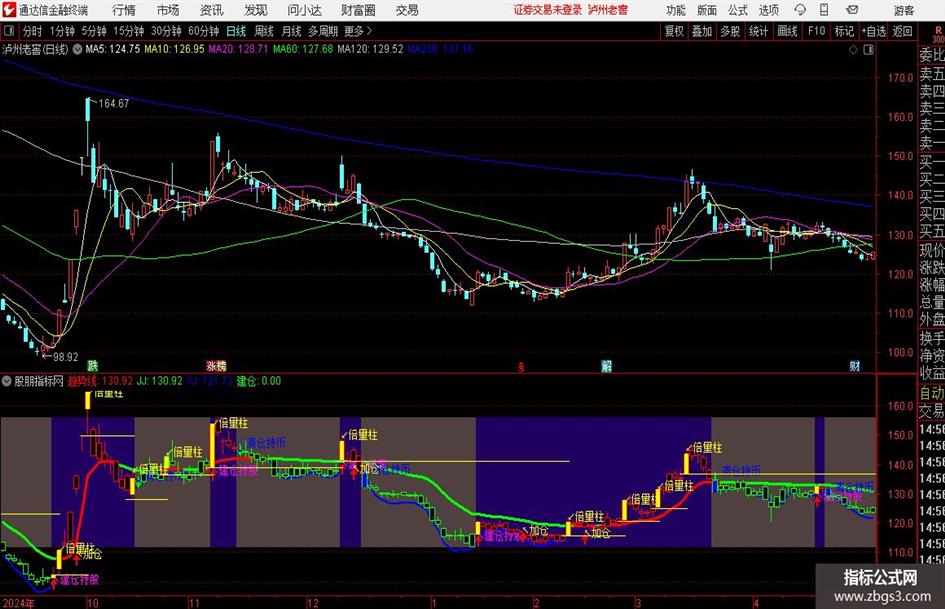The width and height of the screenshot is (945, 609).
Task: Switch to 1分钟 period
Action: pyautogui.click(x=61, y=31)
